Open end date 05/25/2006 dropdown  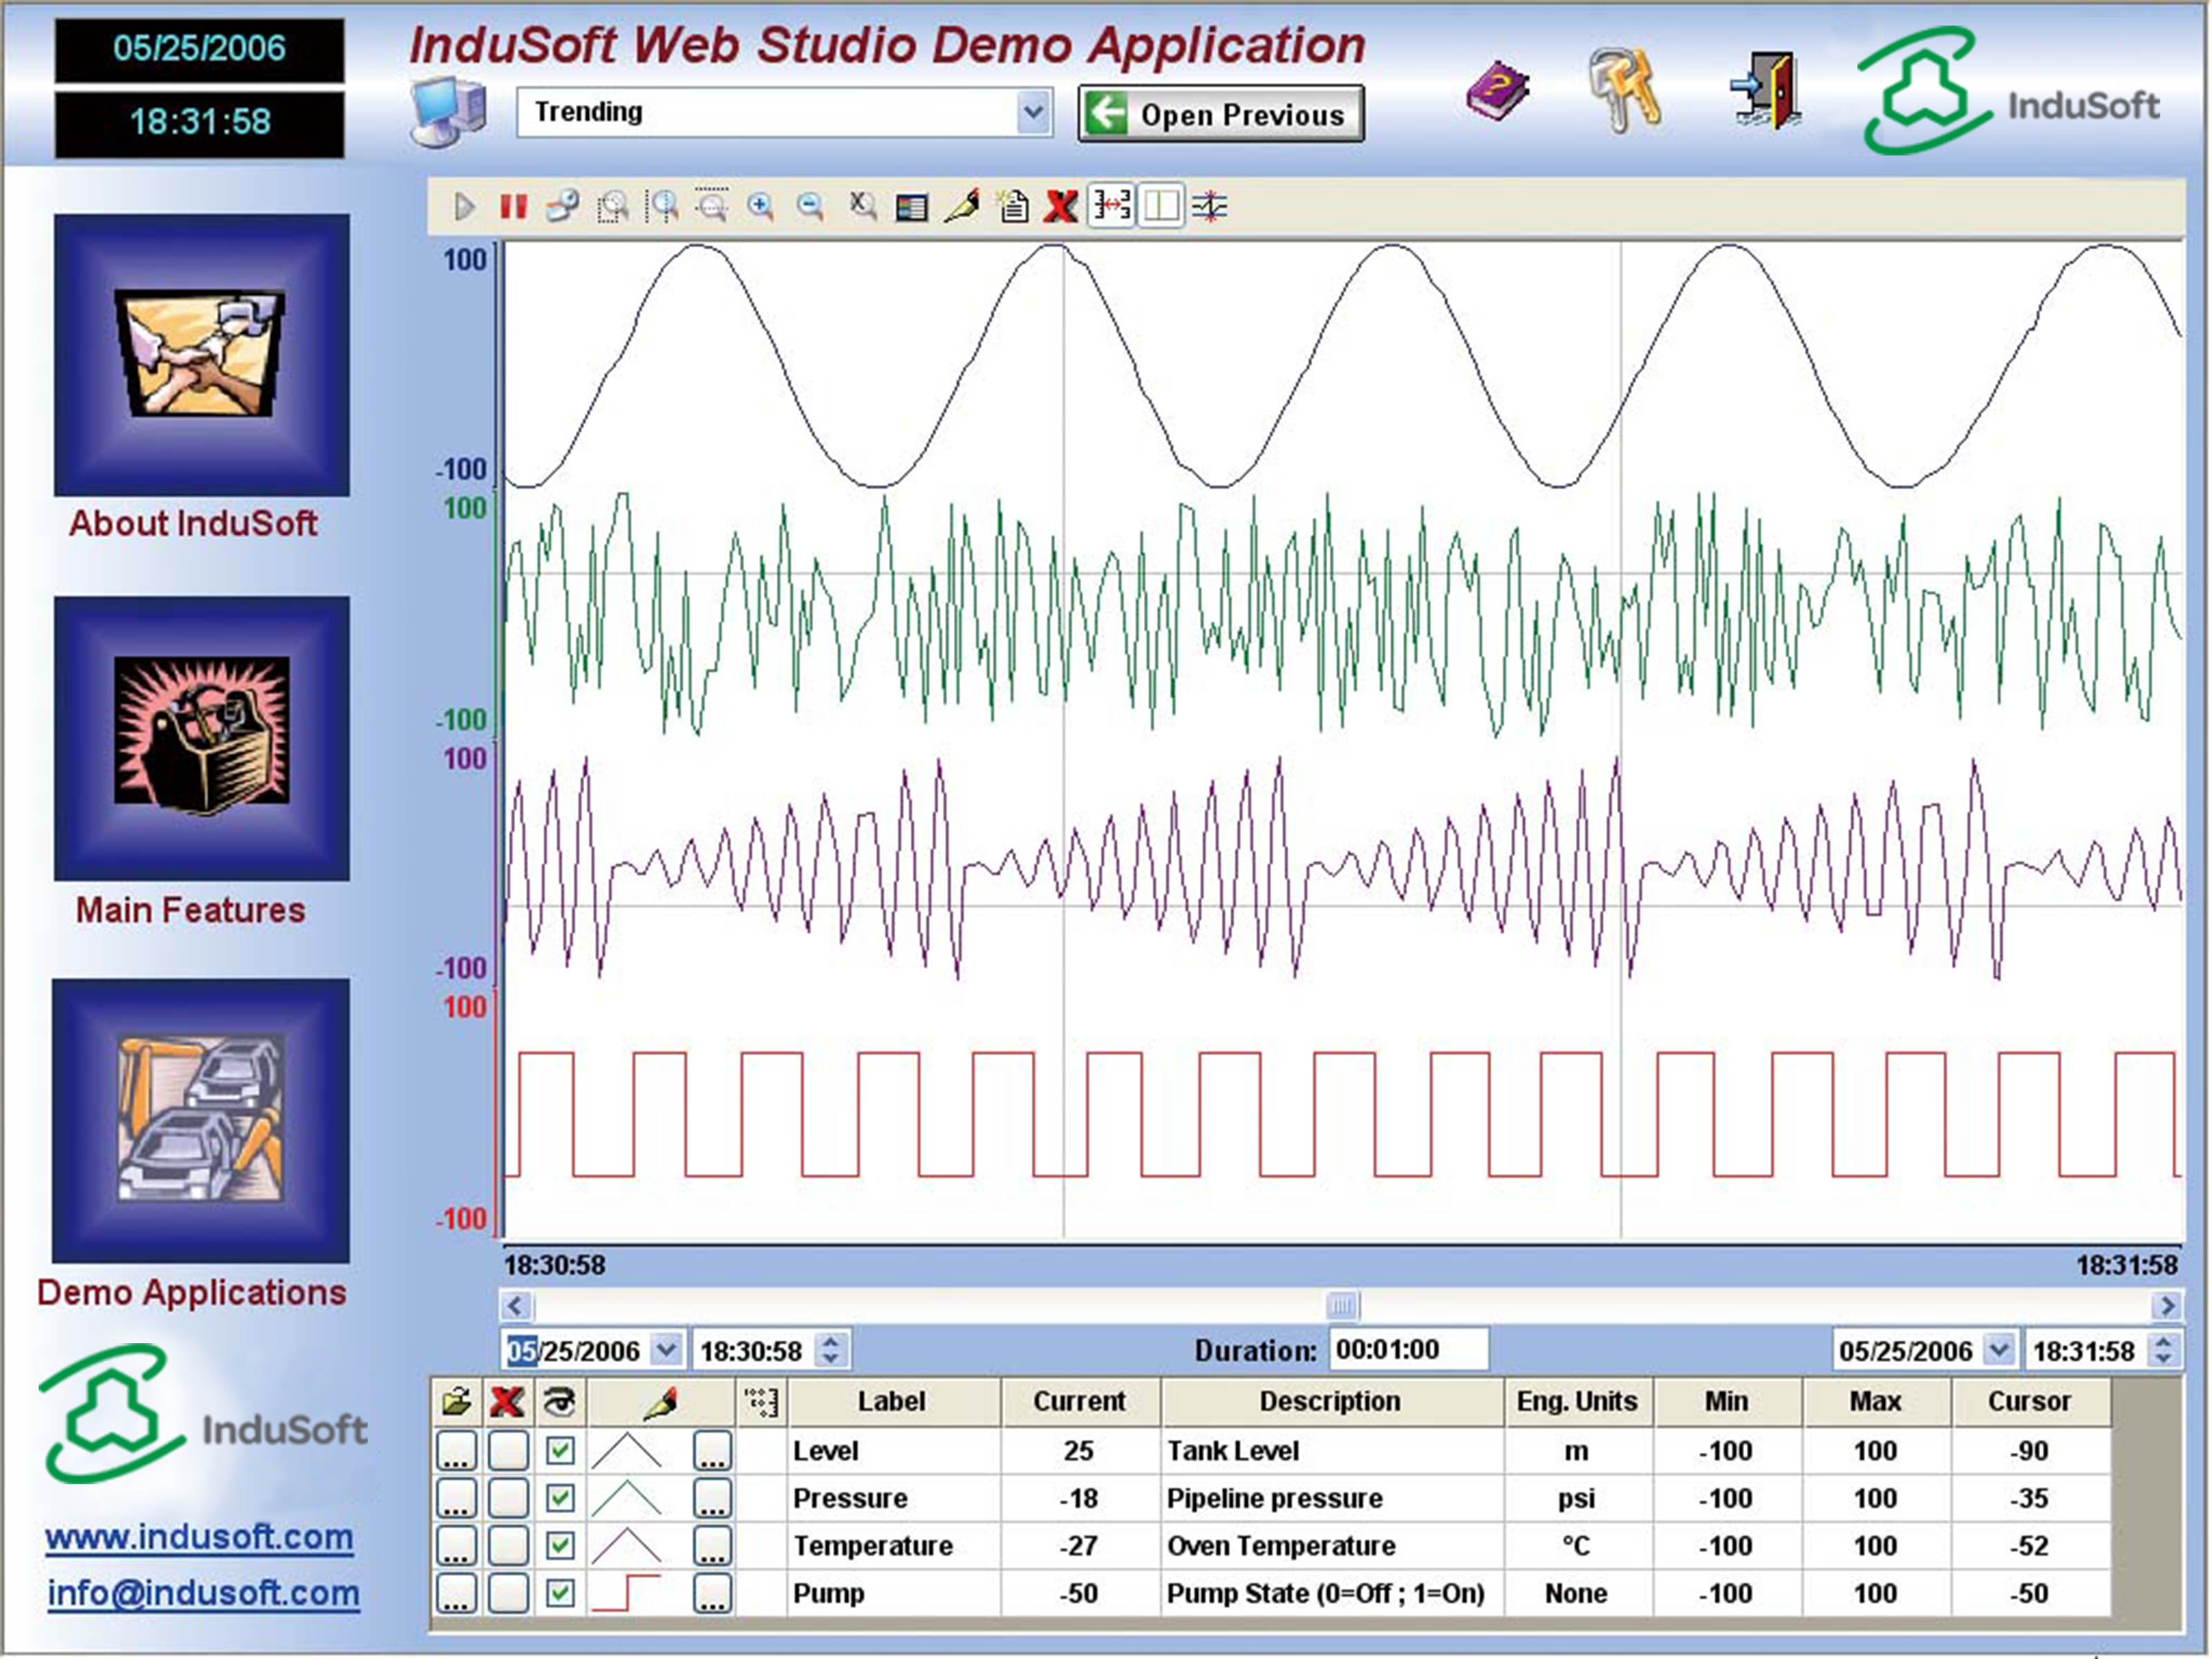pyautogui.click(x=1999, y=1350)
